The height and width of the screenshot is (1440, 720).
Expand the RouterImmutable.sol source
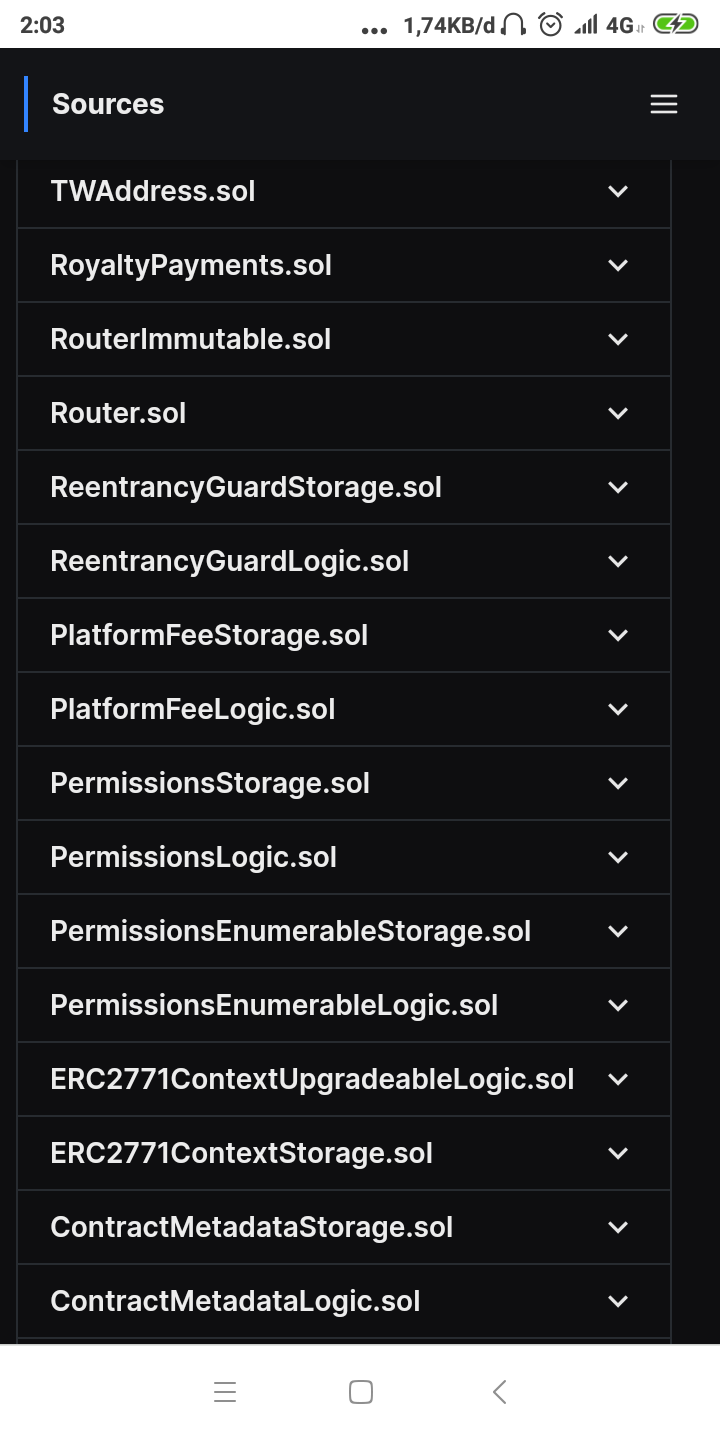point(190,339)
